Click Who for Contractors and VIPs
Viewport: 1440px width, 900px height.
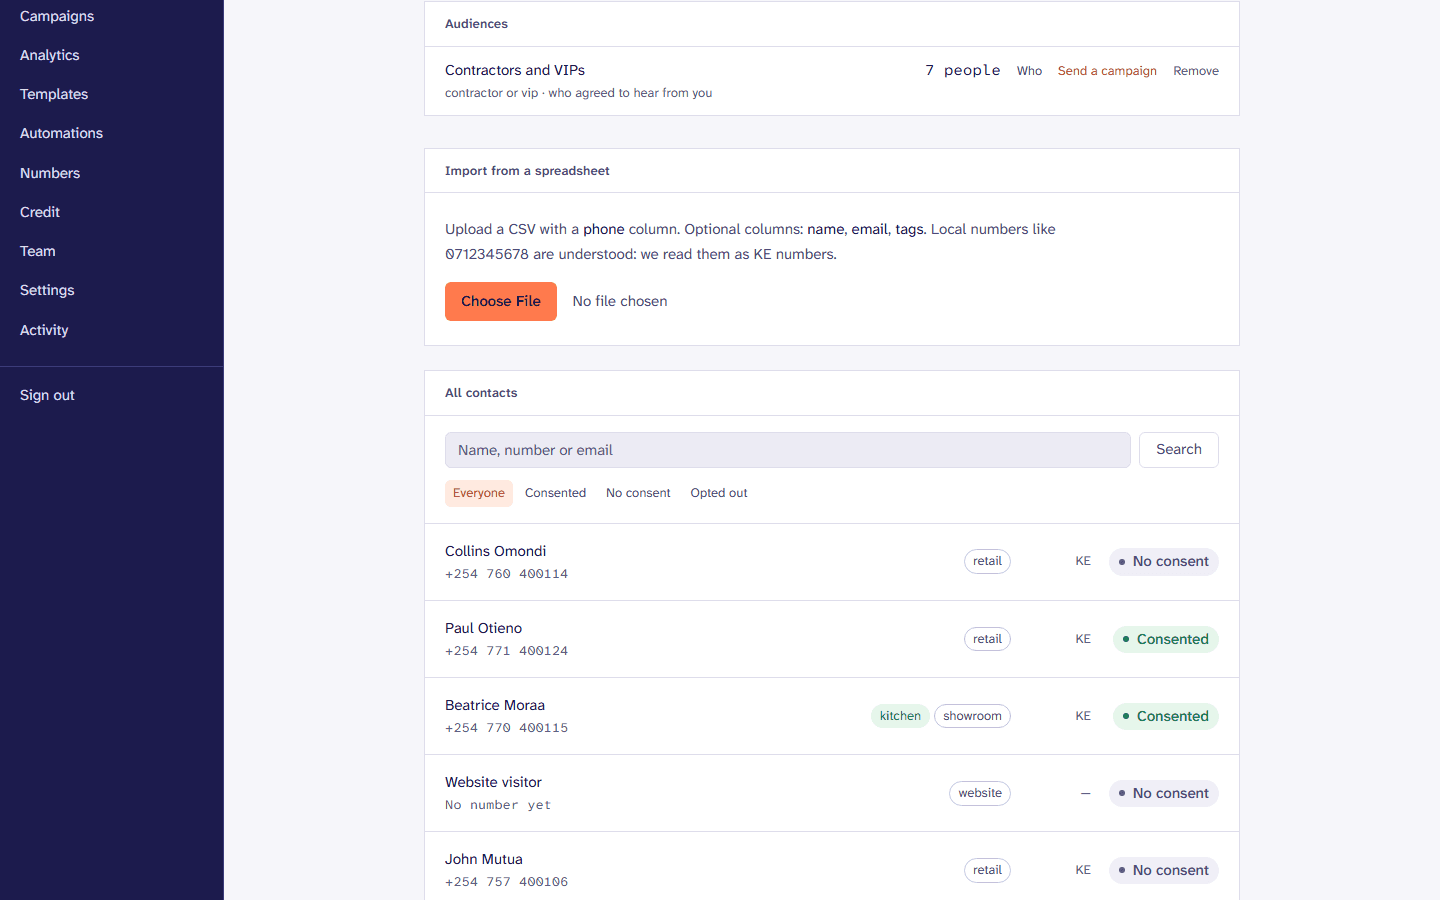[1029, 71]
